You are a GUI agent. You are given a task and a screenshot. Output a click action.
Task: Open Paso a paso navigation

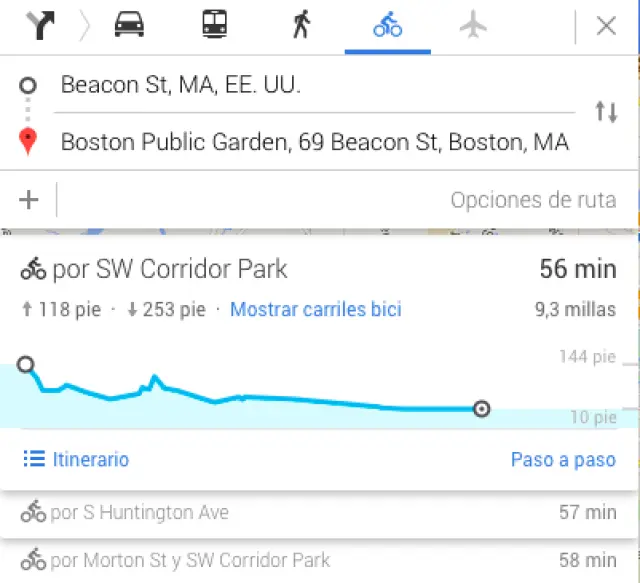click(x=563, y=460)
